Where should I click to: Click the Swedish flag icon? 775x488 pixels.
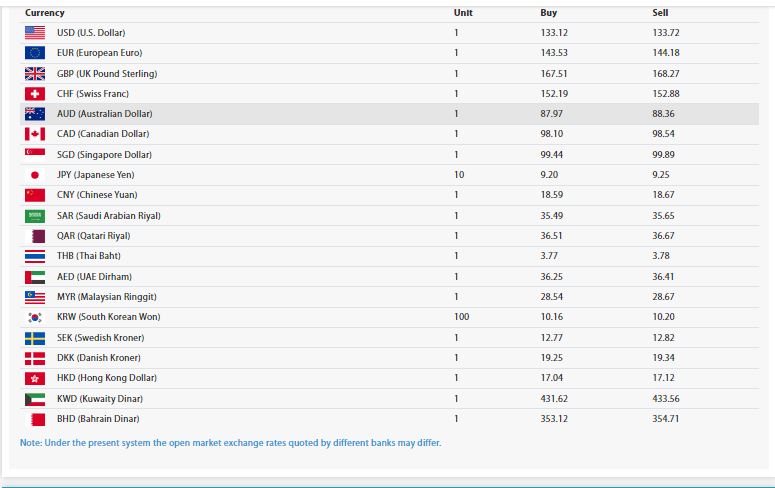pos(35,338)
